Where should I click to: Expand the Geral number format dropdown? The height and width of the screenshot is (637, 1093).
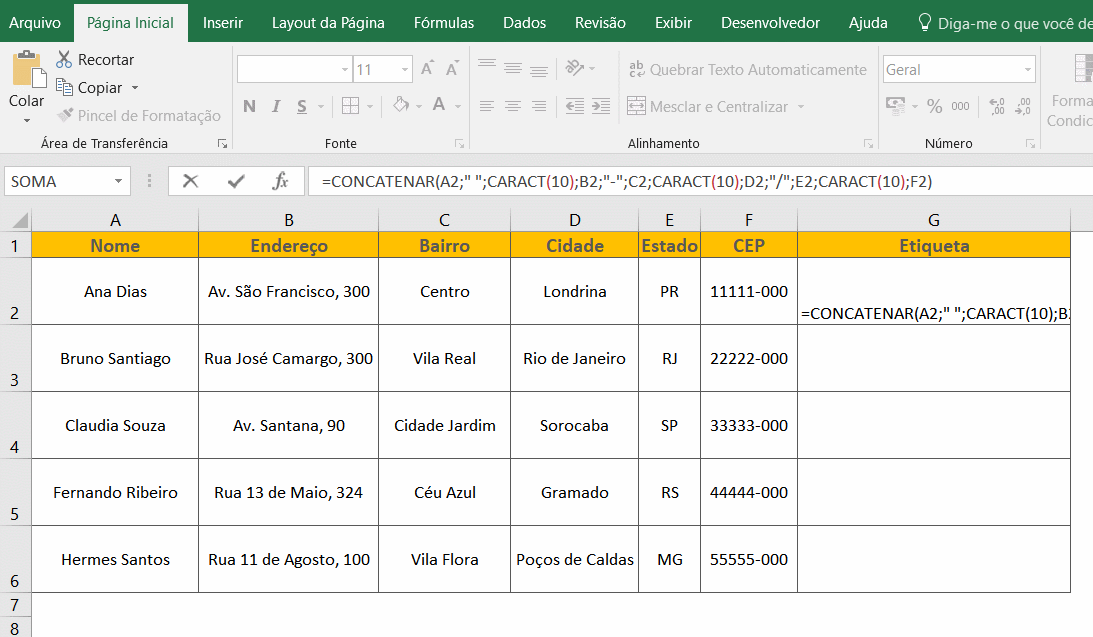1028,70
